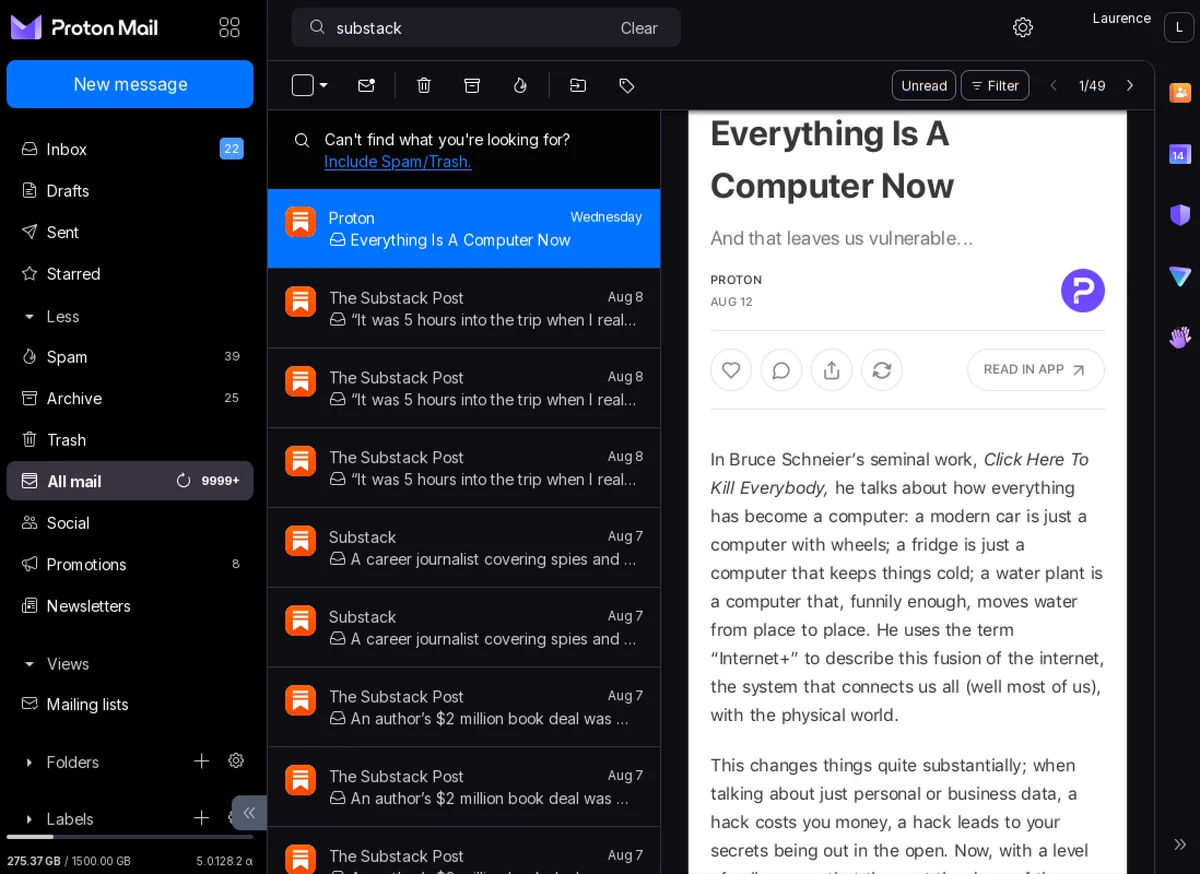Open the Everything Is A Computer Now article title

[x=832, y=159]
